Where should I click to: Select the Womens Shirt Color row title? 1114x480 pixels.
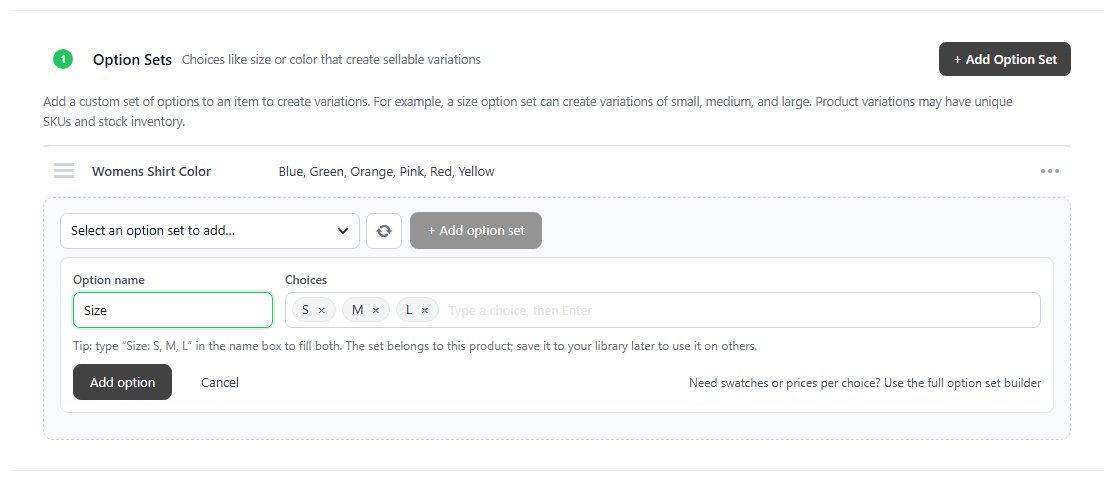point(151,171)
